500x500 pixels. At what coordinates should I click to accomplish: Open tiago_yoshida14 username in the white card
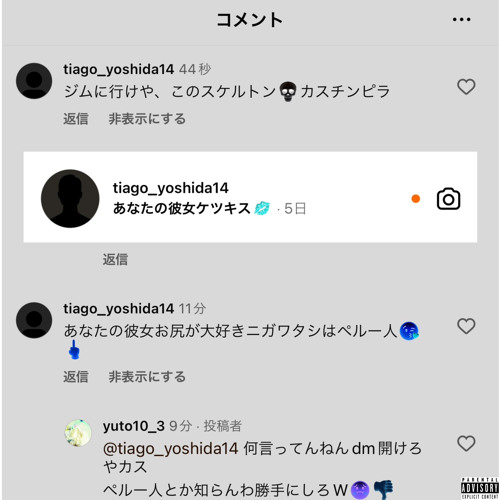(171, 188)
